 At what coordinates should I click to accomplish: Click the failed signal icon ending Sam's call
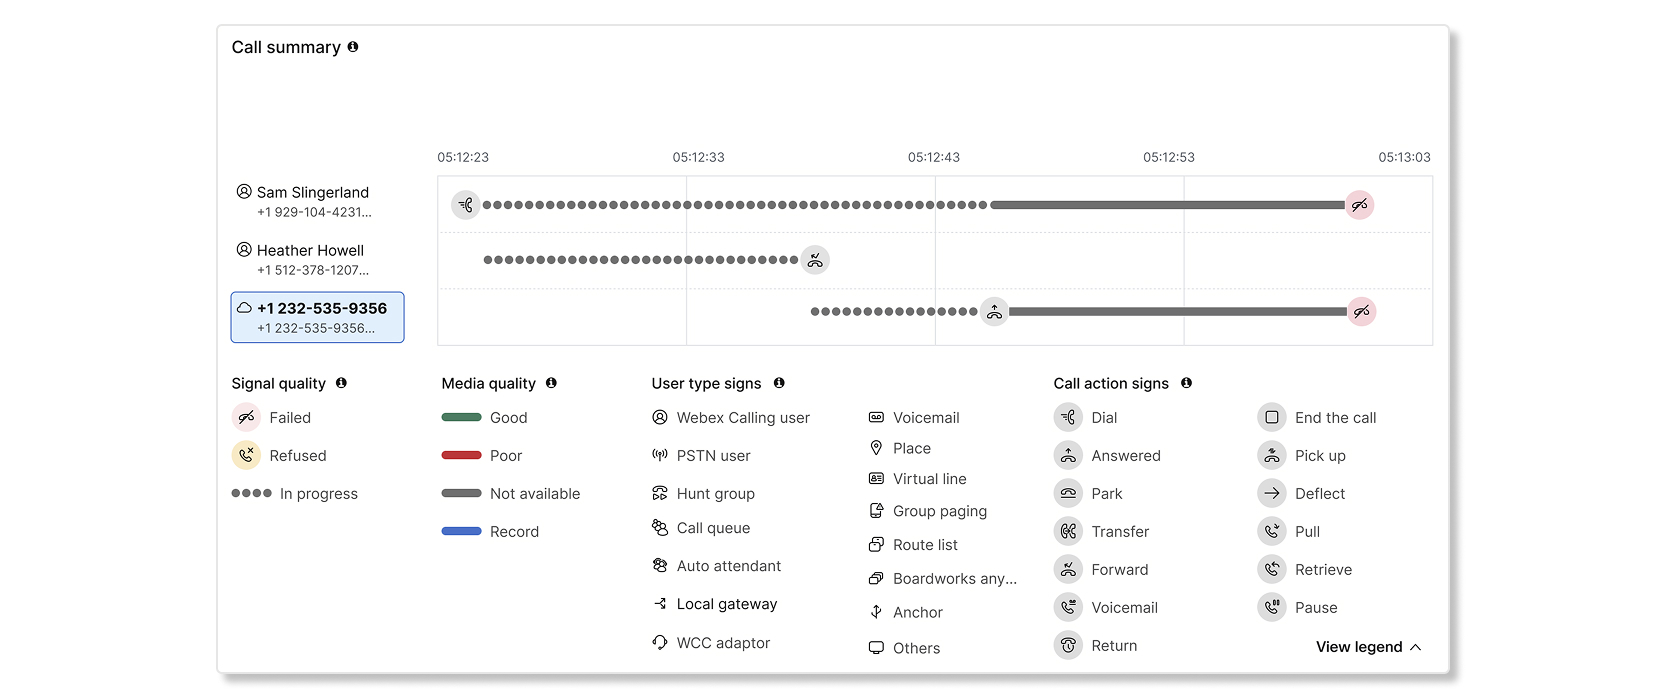(1359, 205)
